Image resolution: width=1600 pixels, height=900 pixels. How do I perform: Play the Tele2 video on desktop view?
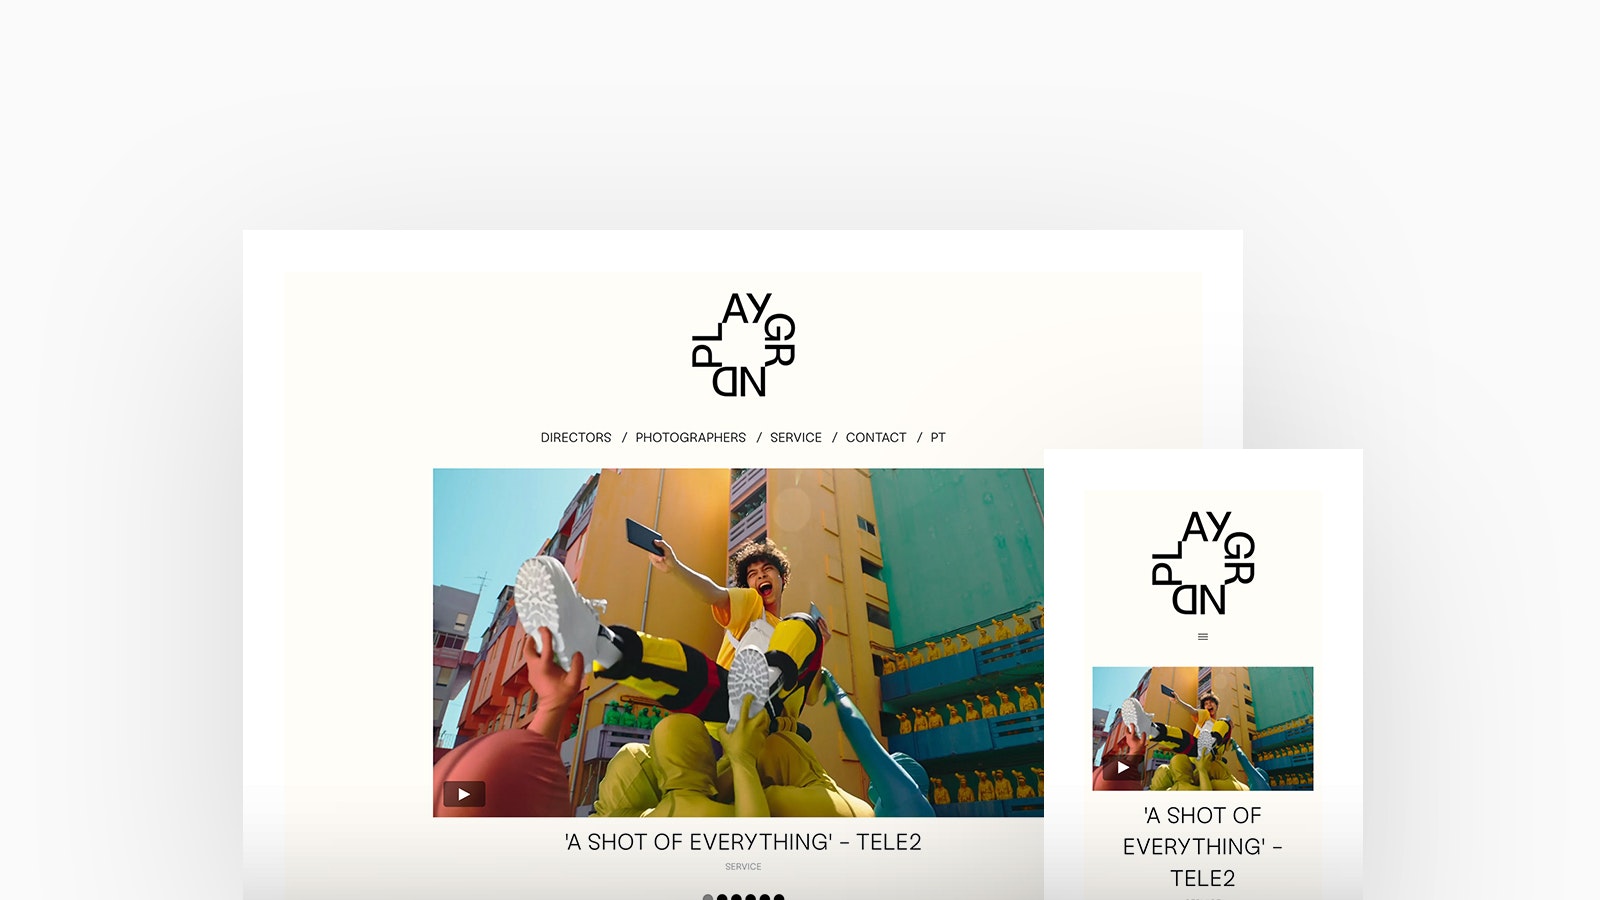click(464, 794)
